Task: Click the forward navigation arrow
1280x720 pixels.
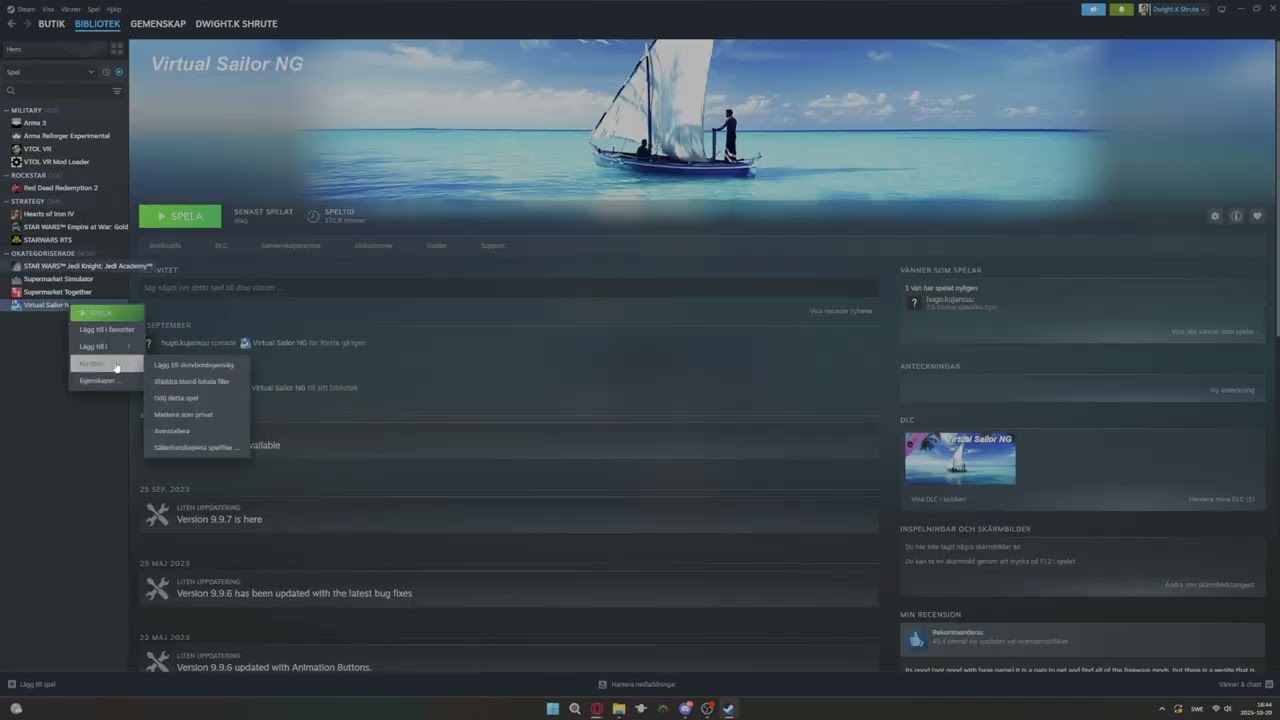Action: [x=26, y=24]
